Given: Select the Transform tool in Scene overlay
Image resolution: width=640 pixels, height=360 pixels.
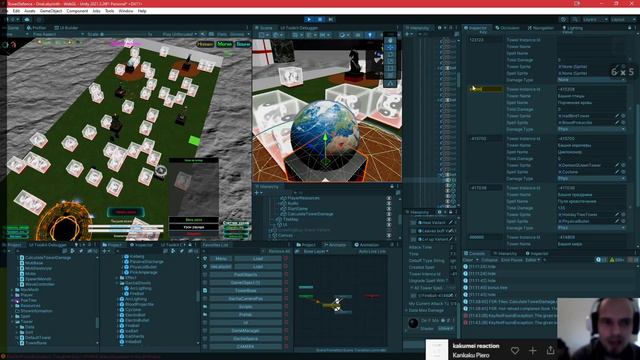Looking at the screenshot, I should coord(390,76).
